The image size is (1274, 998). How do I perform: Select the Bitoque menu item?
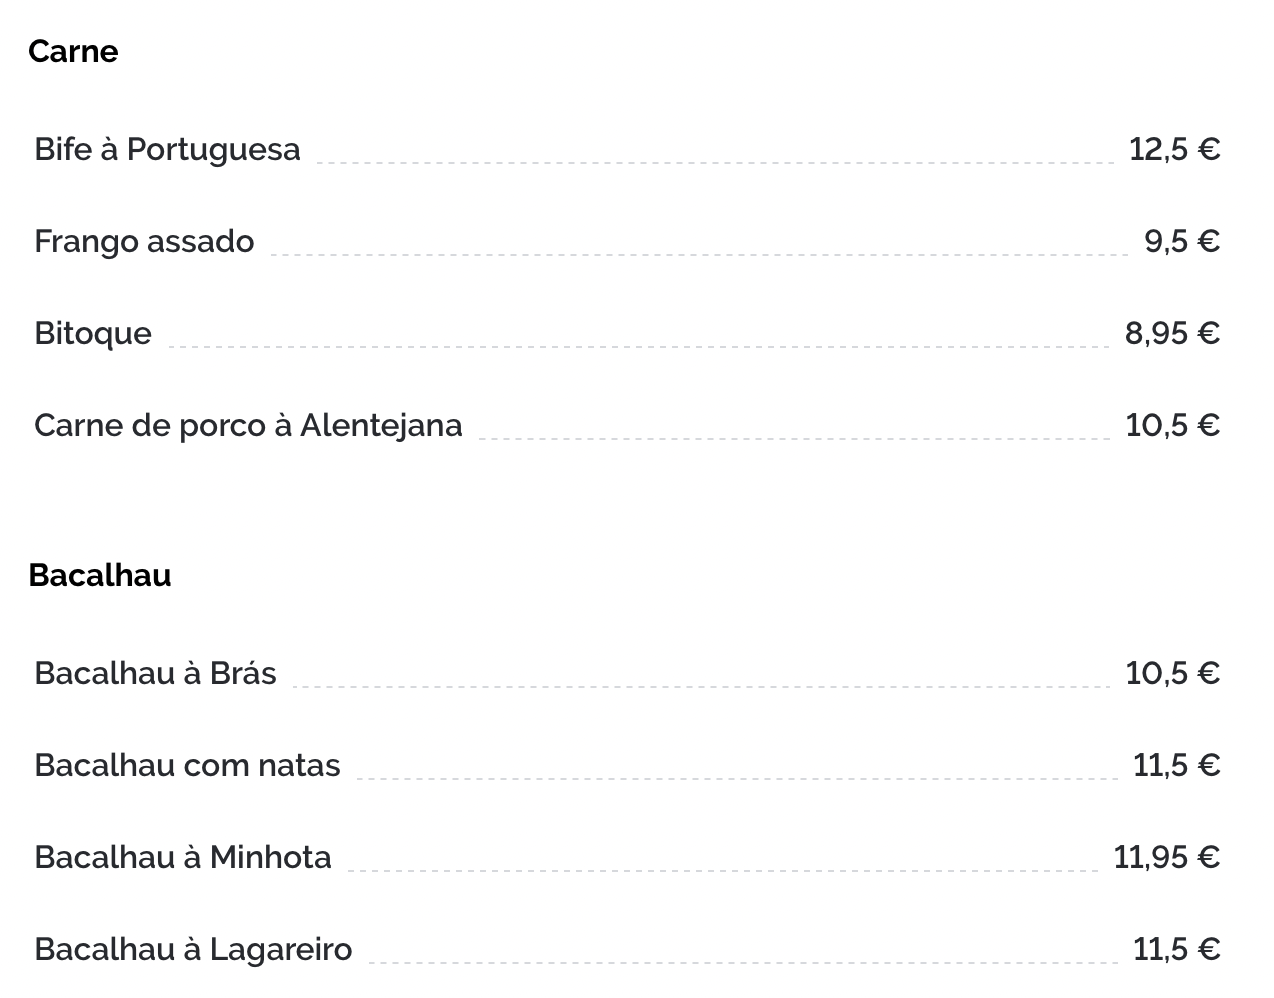pyautogui.click(x=93, y=333)
